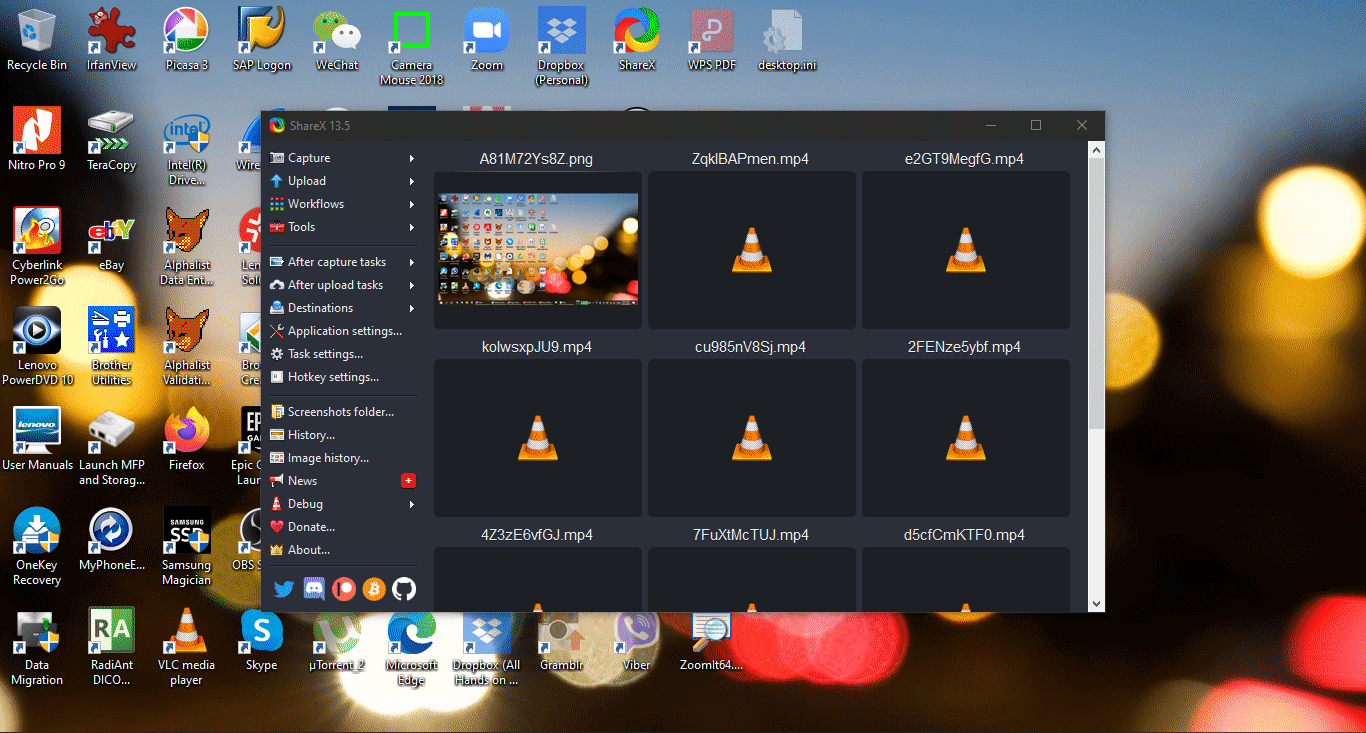Expand the Upload submenu
Screen dimensions: 1366x733
click(x=342, y=181)
